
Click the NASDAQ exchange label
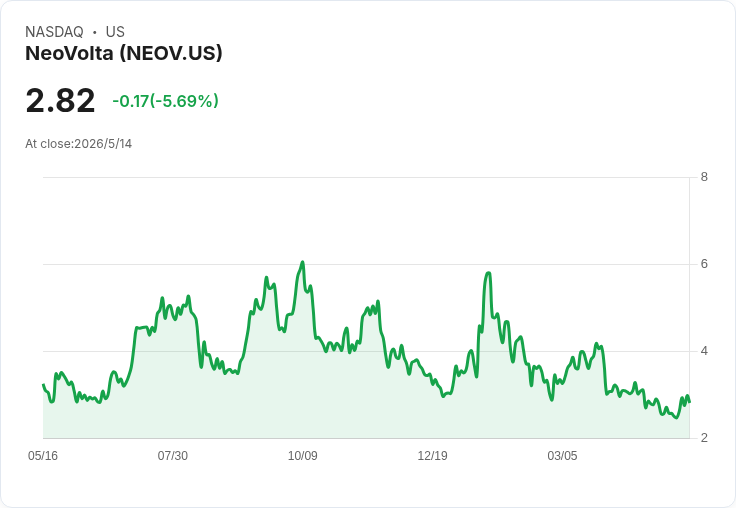[x=54, y=32]
